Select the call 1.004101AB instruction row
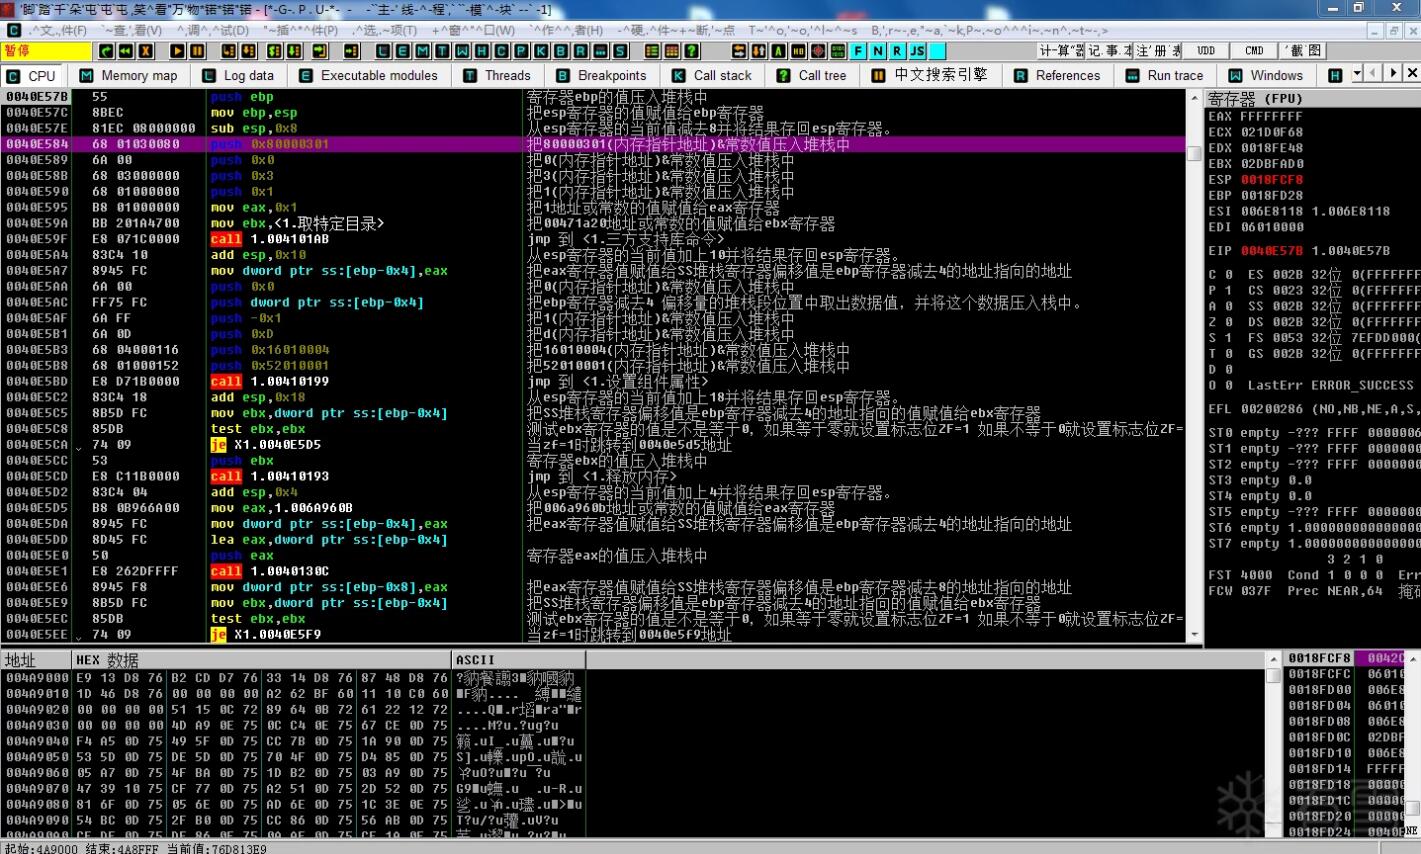Image resolution: width=1421 pixels, height=854 pixels. pyautogui.click(x=594, y=239)
